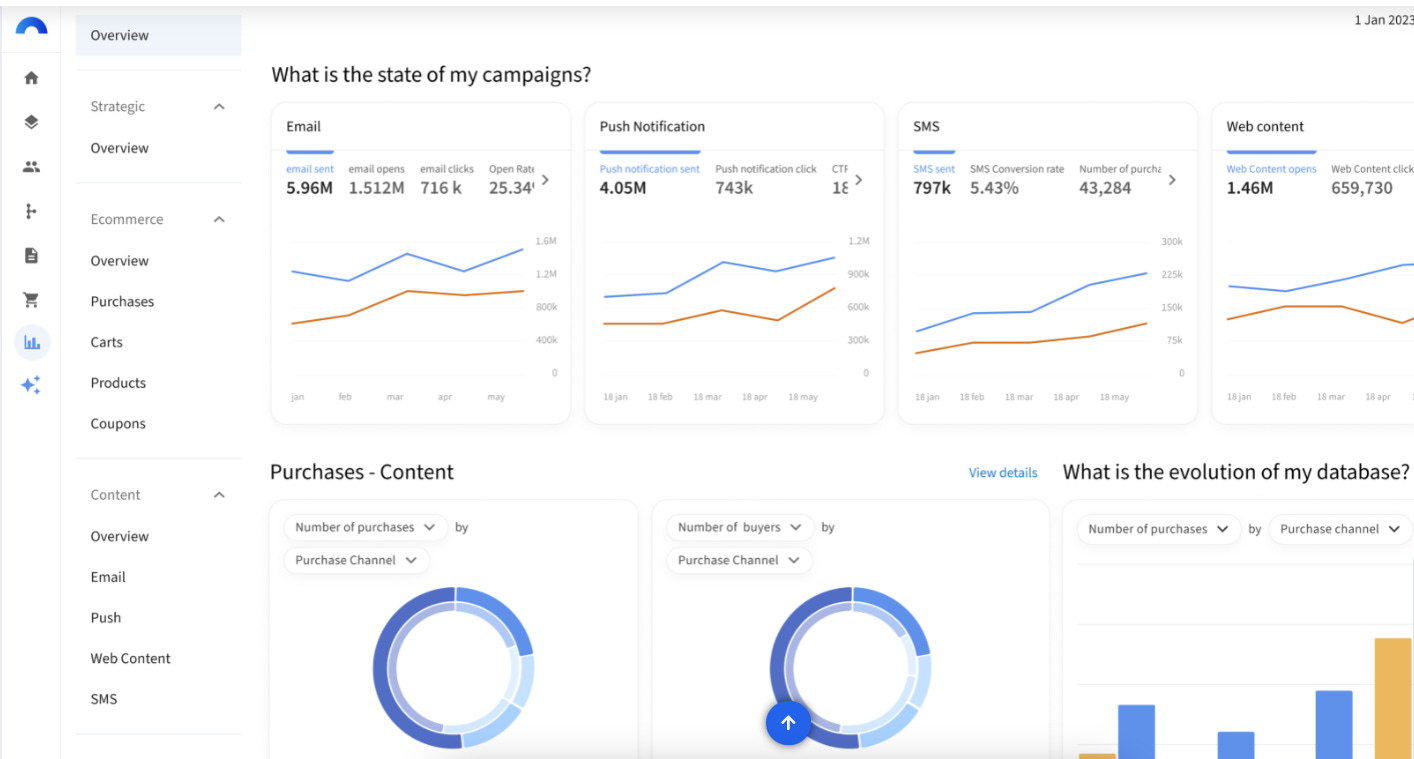Viewport: 1414px width, 759px height.
Task: Go to the Home icon
Action: pyautogui.click(x=31, y=77)
